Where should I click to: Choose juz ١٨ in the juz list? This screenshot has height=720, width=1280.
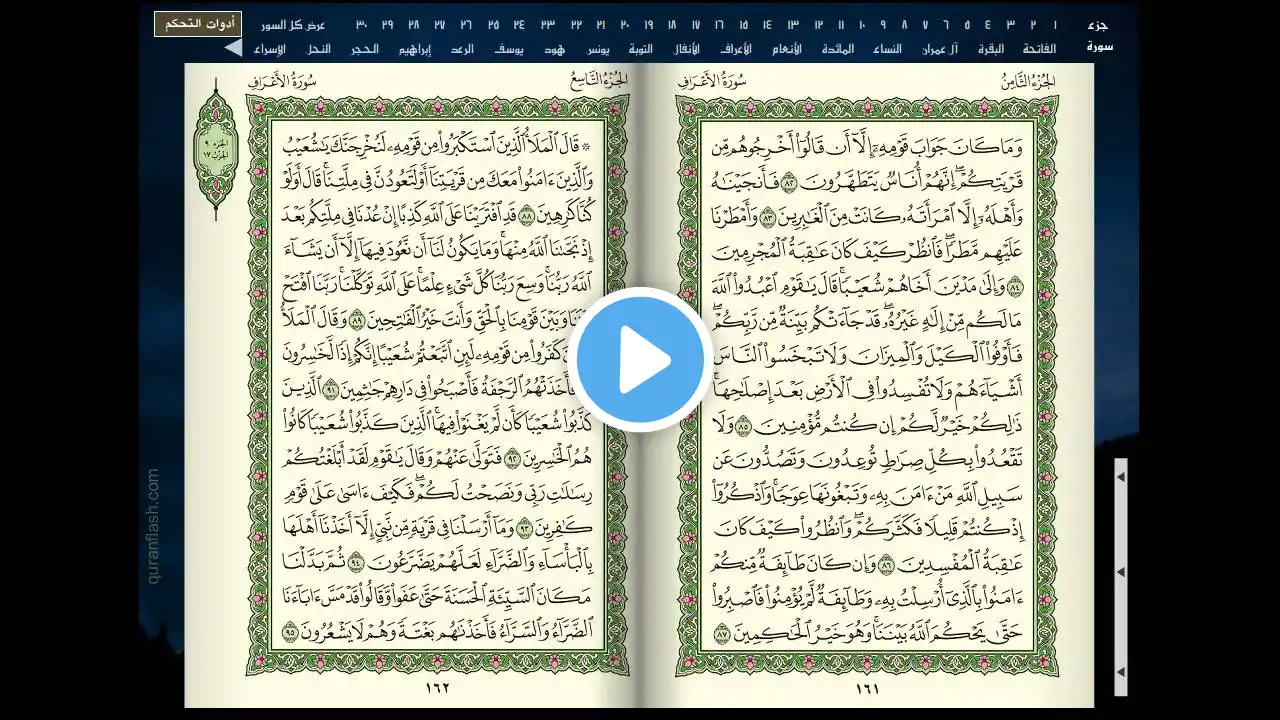[672, 24]
